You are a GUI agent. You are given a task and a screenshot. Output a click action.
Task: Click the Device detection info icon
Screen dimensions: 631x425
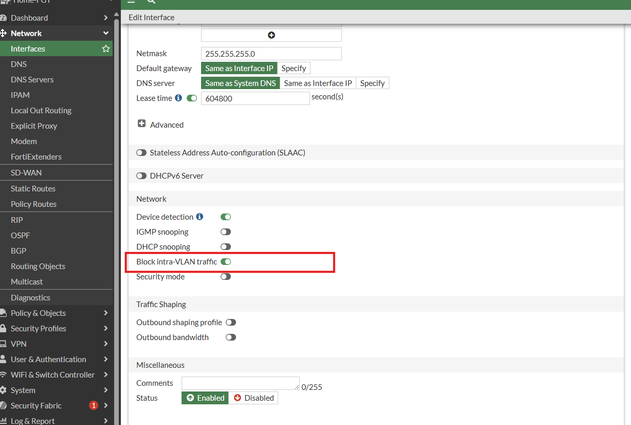tap(200, 217)
